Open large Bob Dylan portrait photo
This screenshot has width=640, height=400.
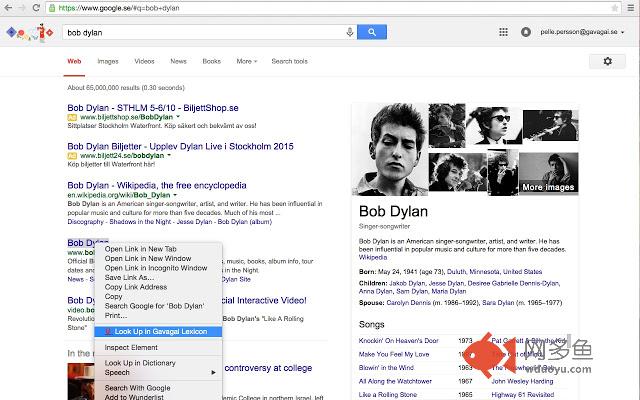389,149
